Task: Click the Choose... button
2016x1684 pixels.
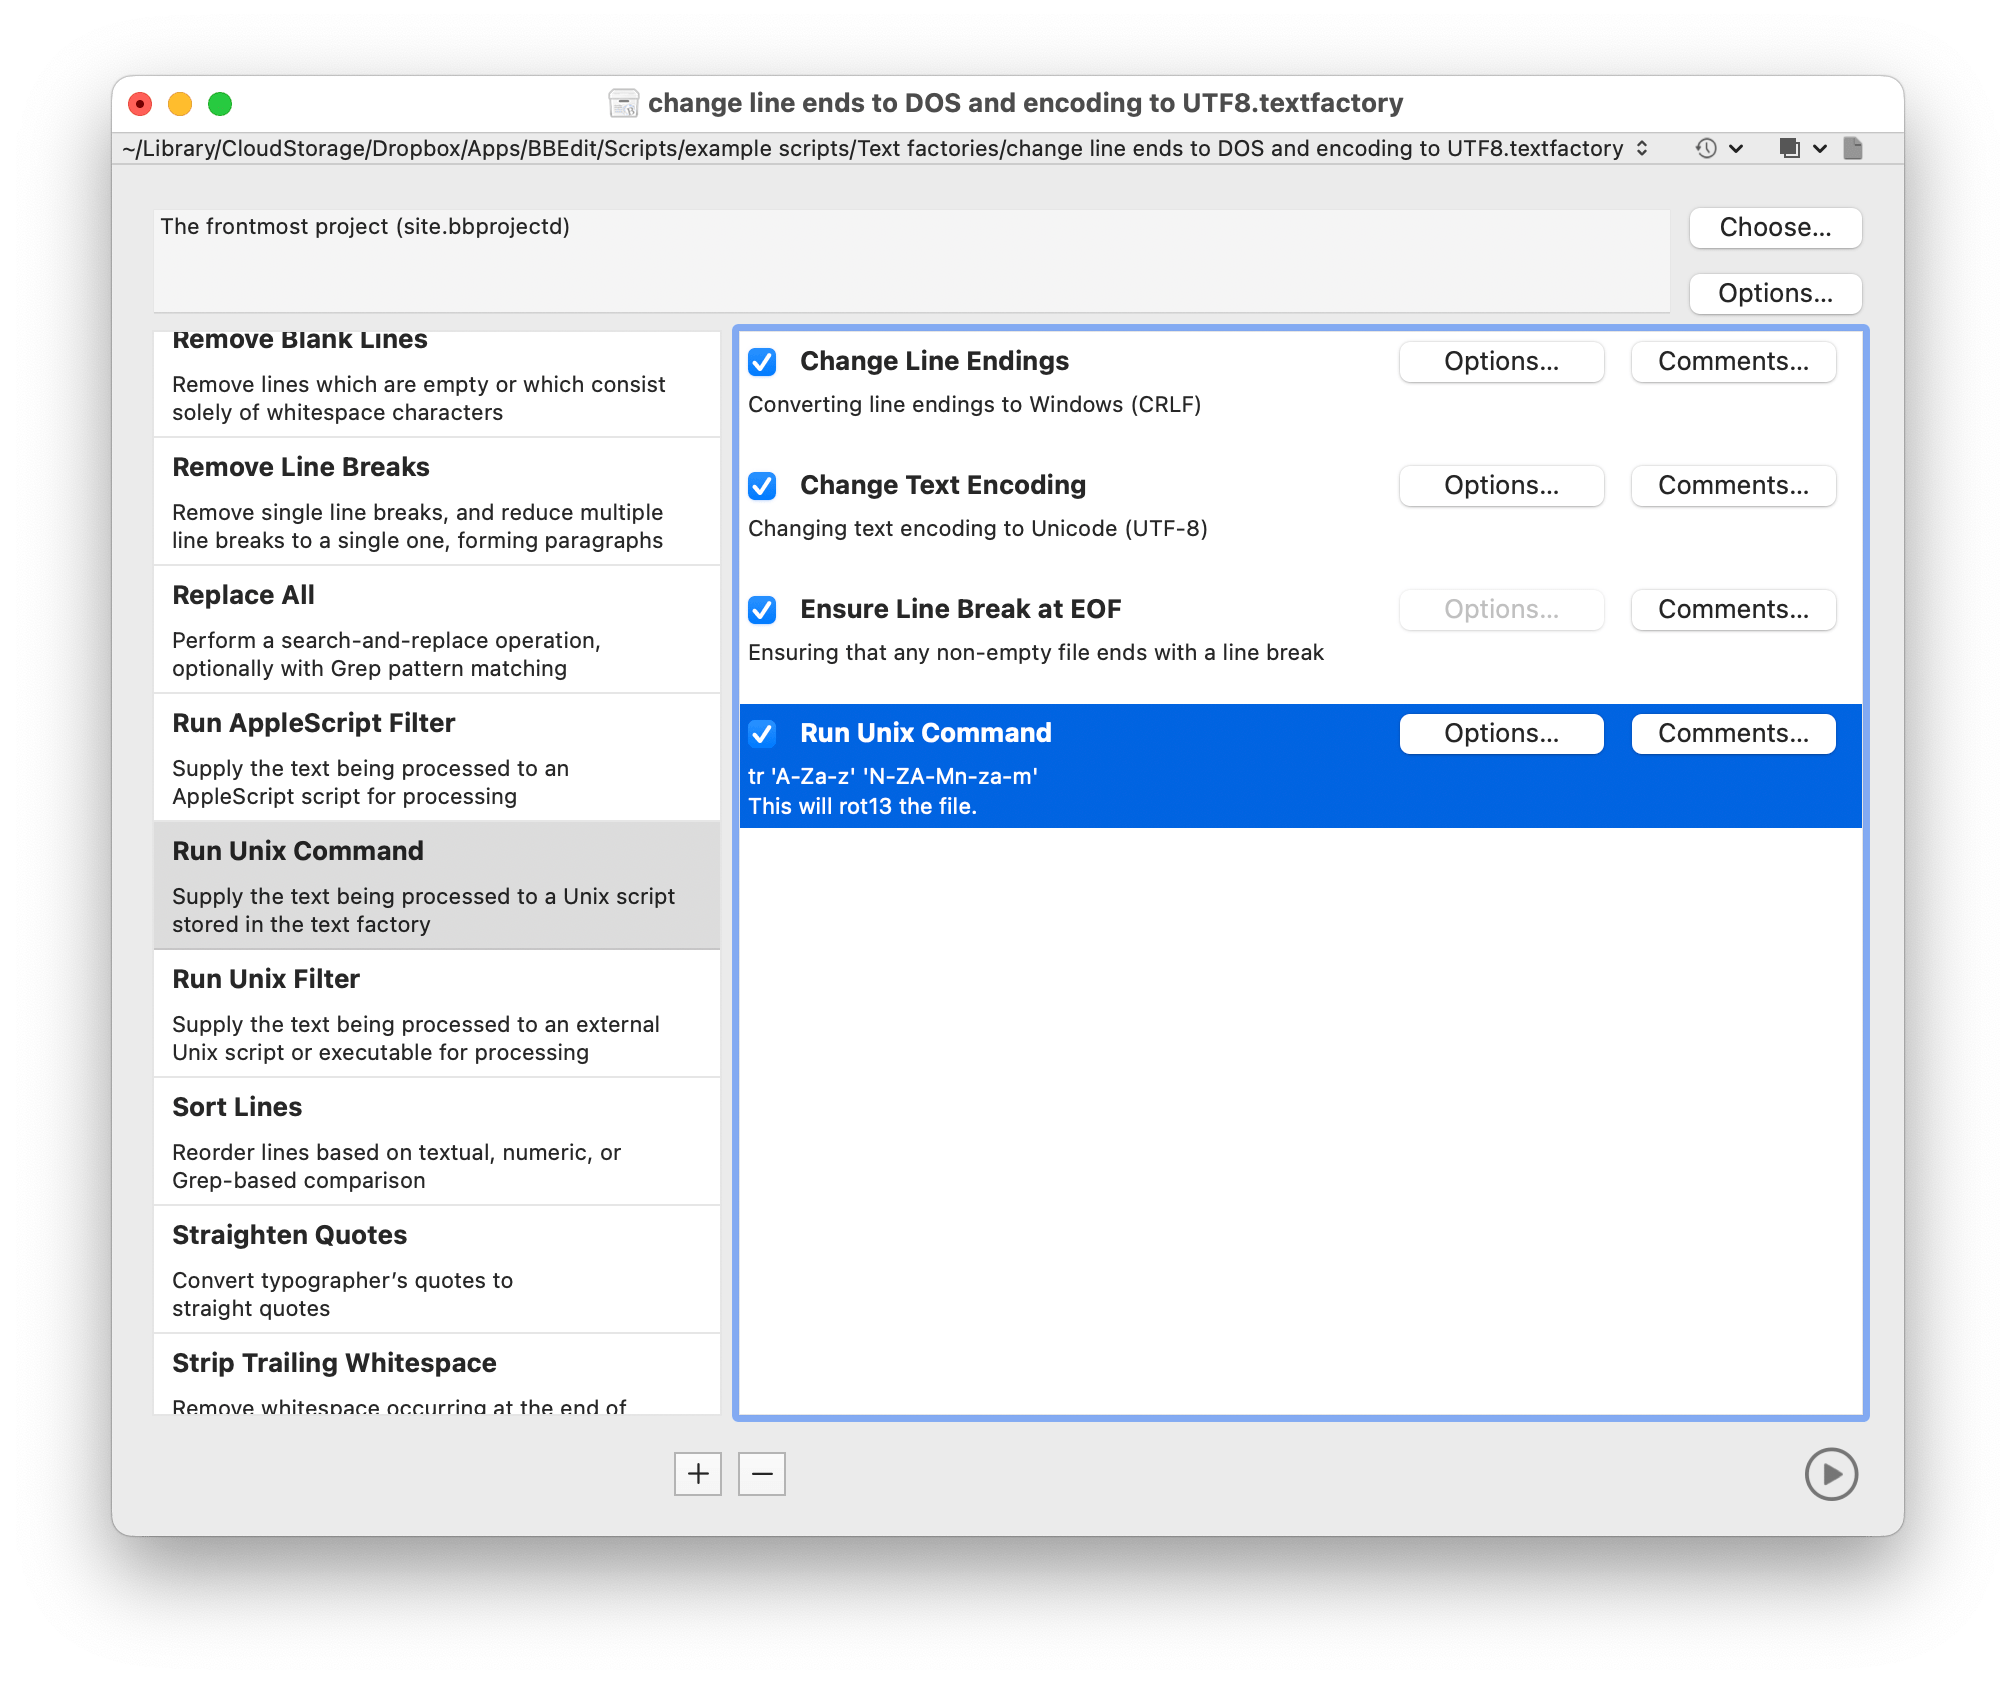Action: pyautogui.click(x=1774, y=228)
